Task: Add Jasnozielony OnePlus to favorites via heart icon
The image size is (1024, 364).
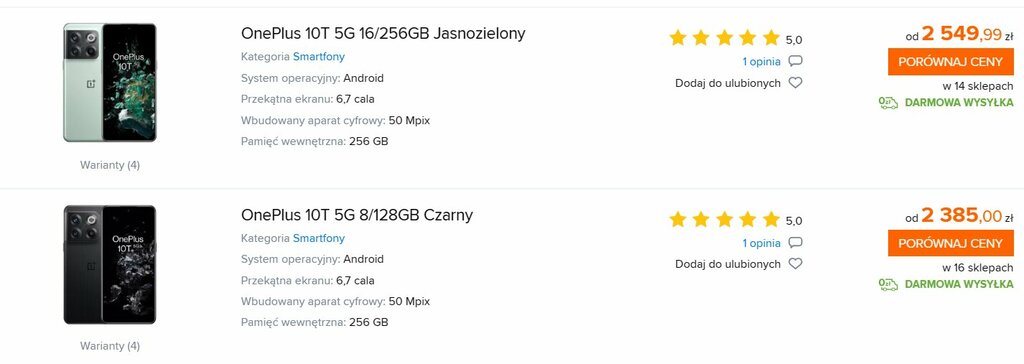Action: point(795,83)
